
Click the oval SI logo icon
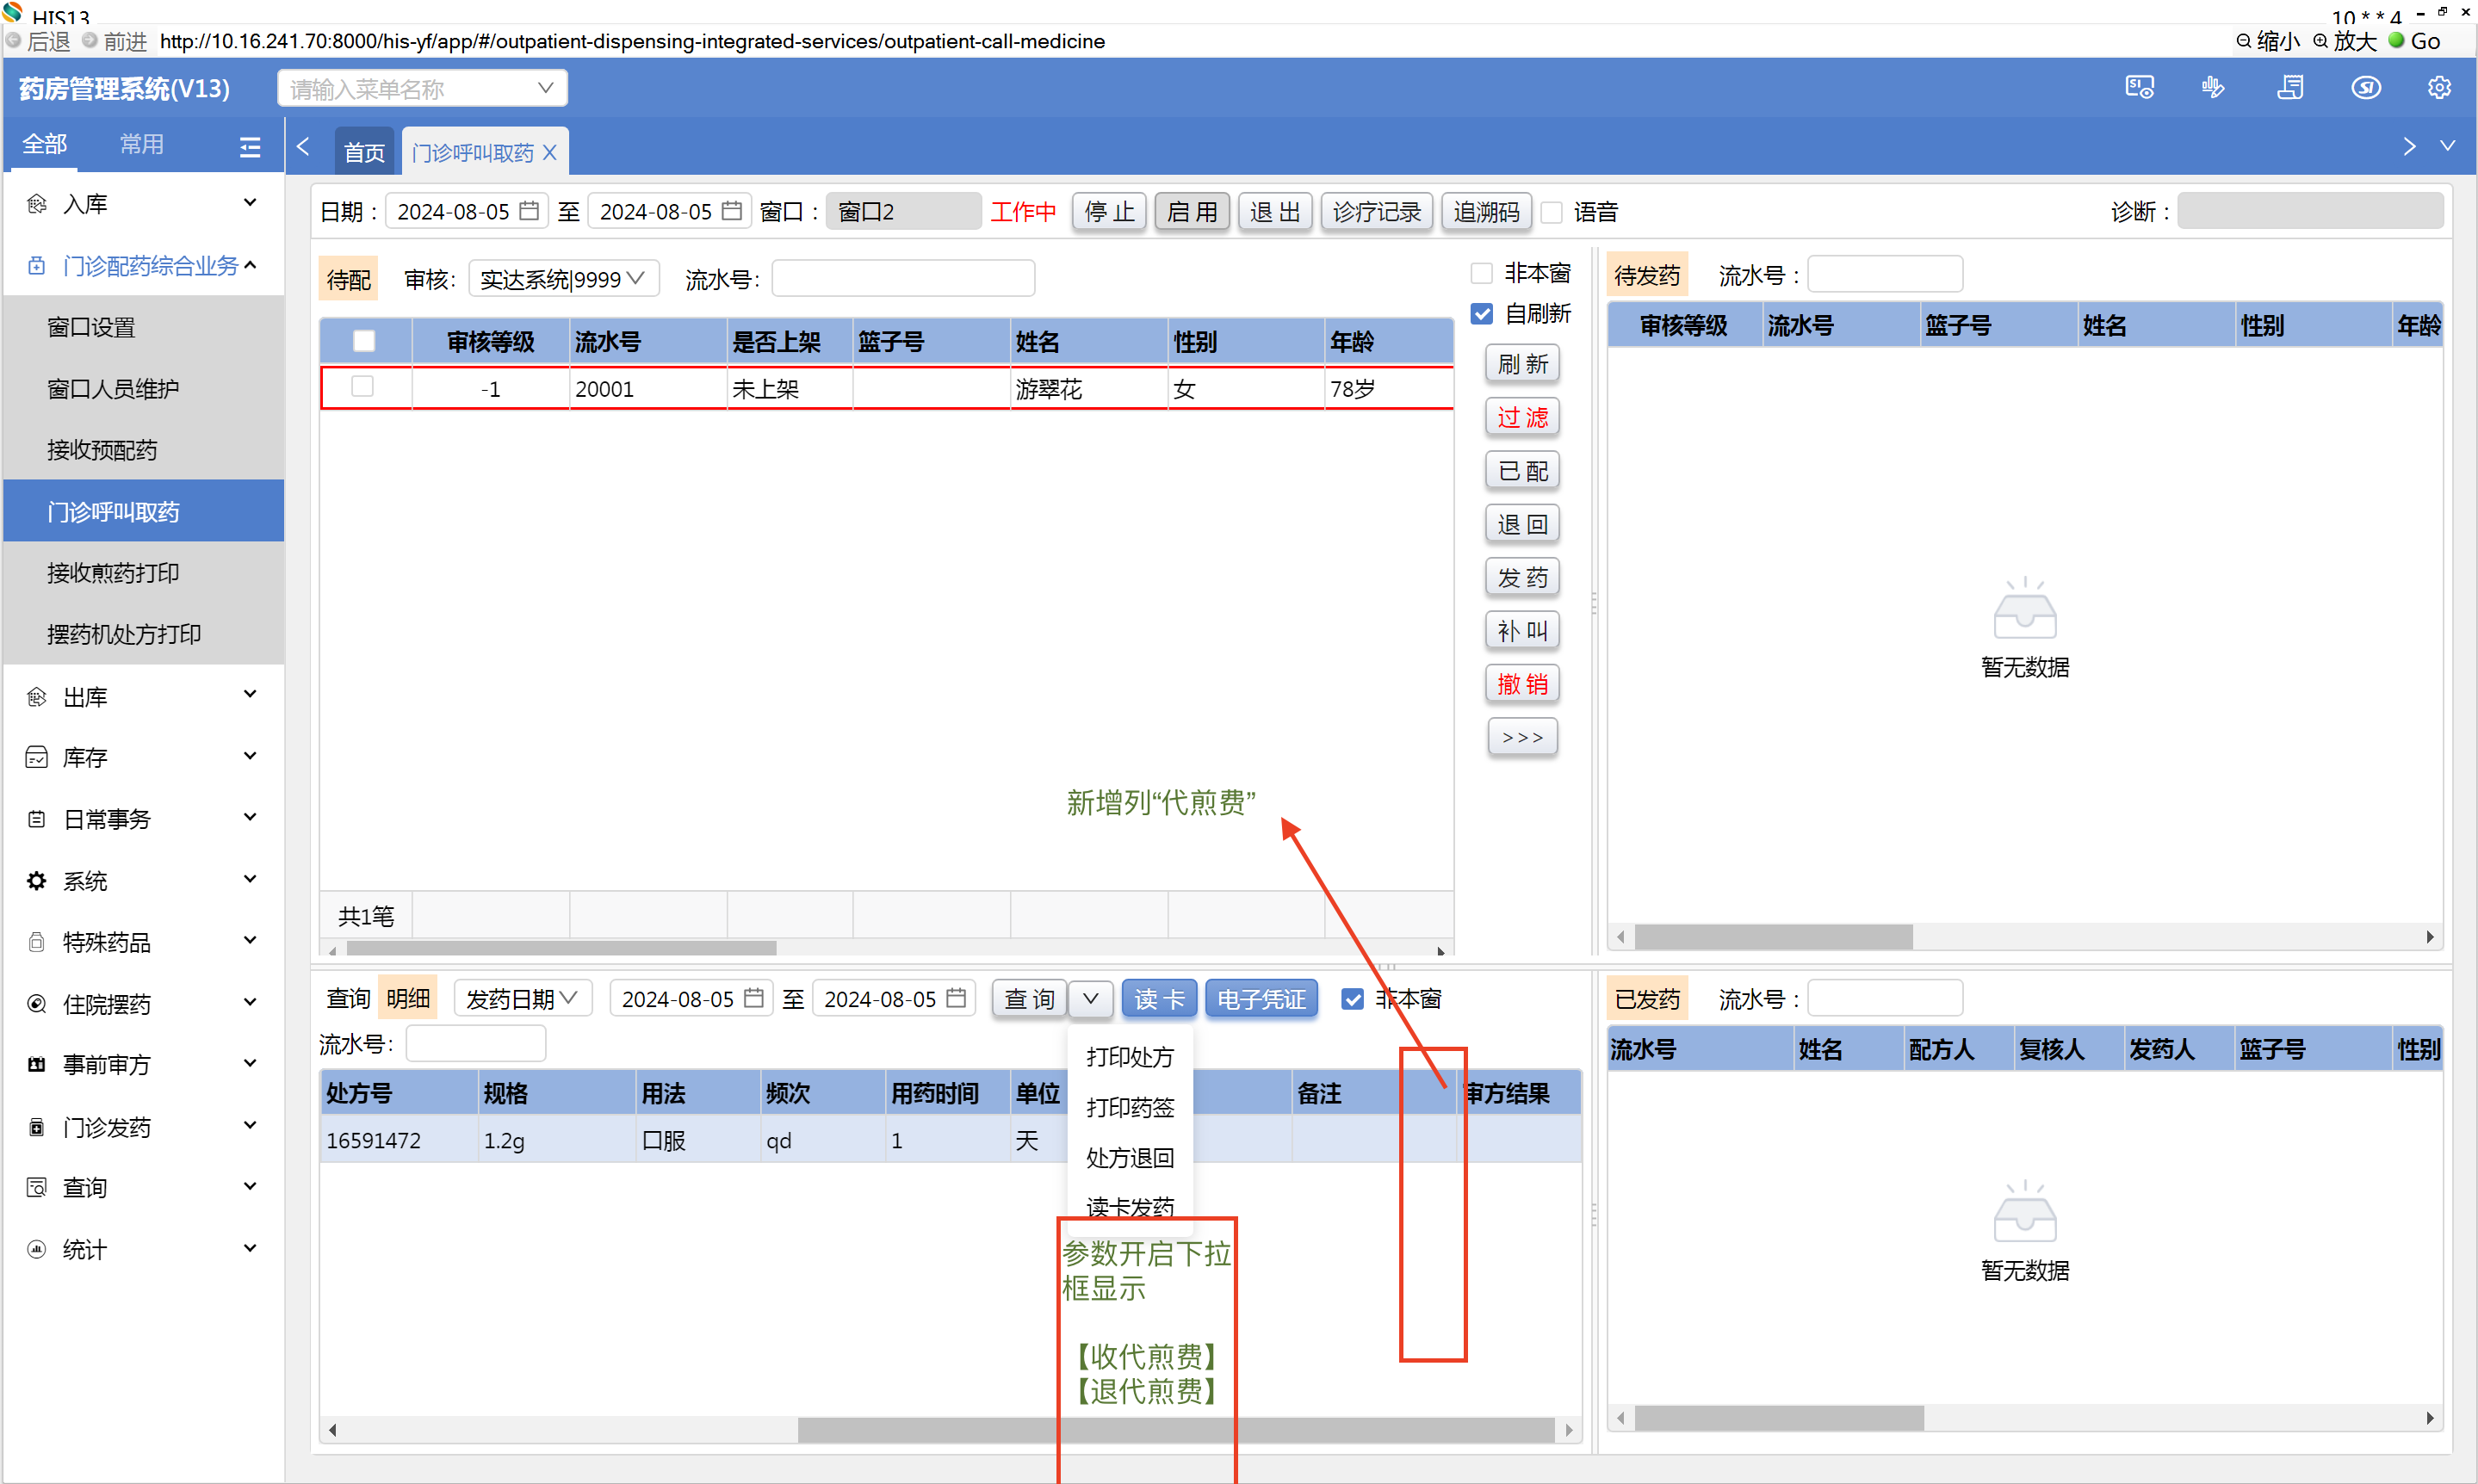point(2365,88)
